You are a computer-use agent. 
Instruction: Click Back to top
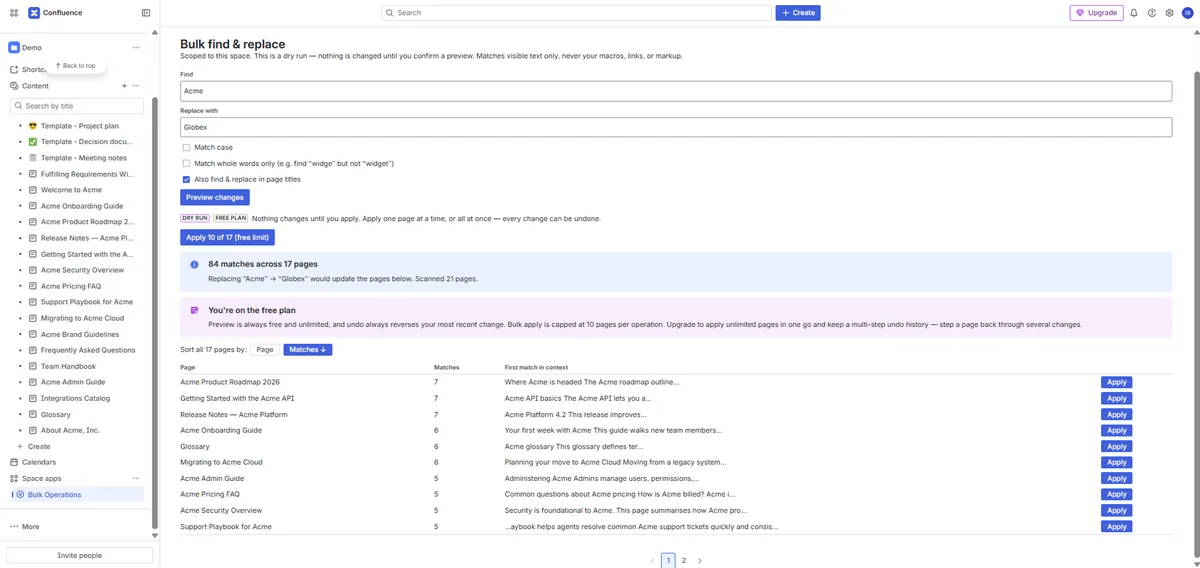75,65
